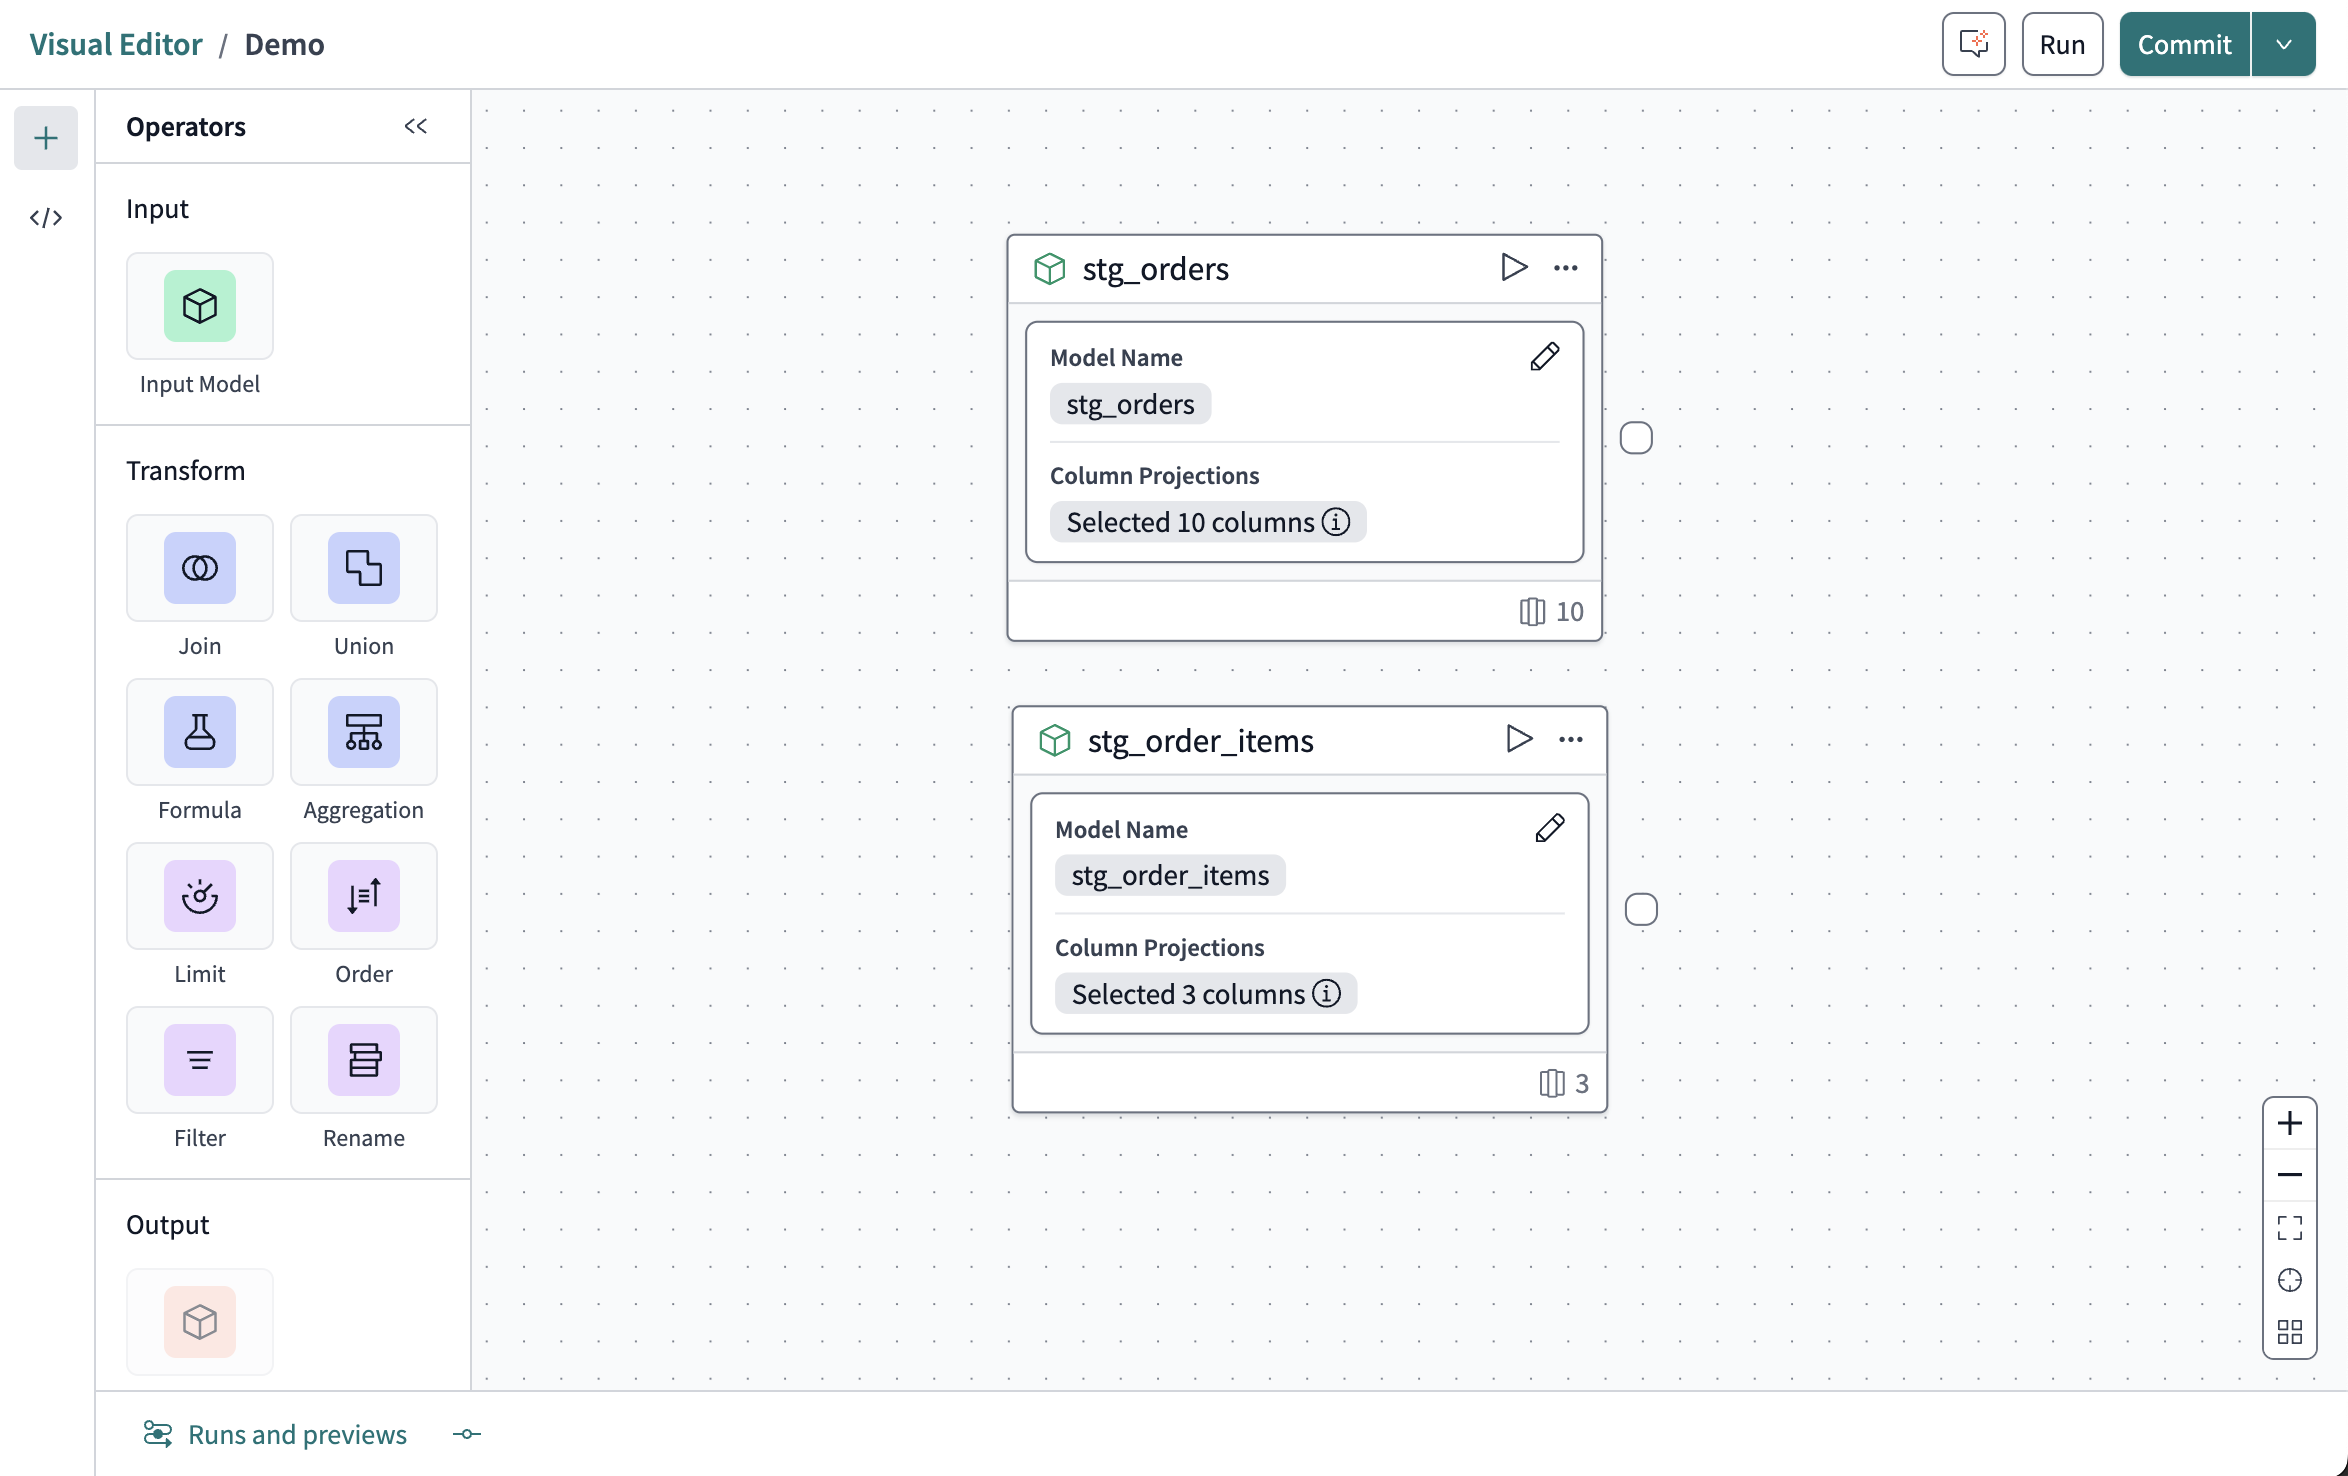Open the Commit dropdown arrow
The height and width of the screenshot is (1476, 2348).
click(x=2283, y=44)
